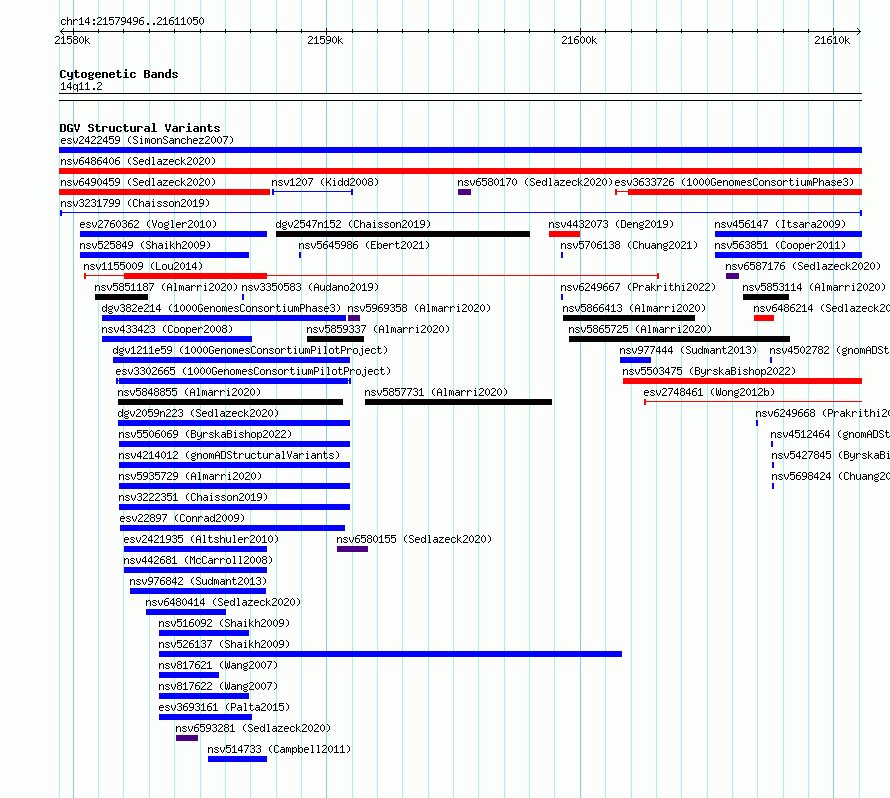Open nsv526137 (Shaikh2009) variant label
The height and width of the screenshot is (798, 890).
coord(224,644)
